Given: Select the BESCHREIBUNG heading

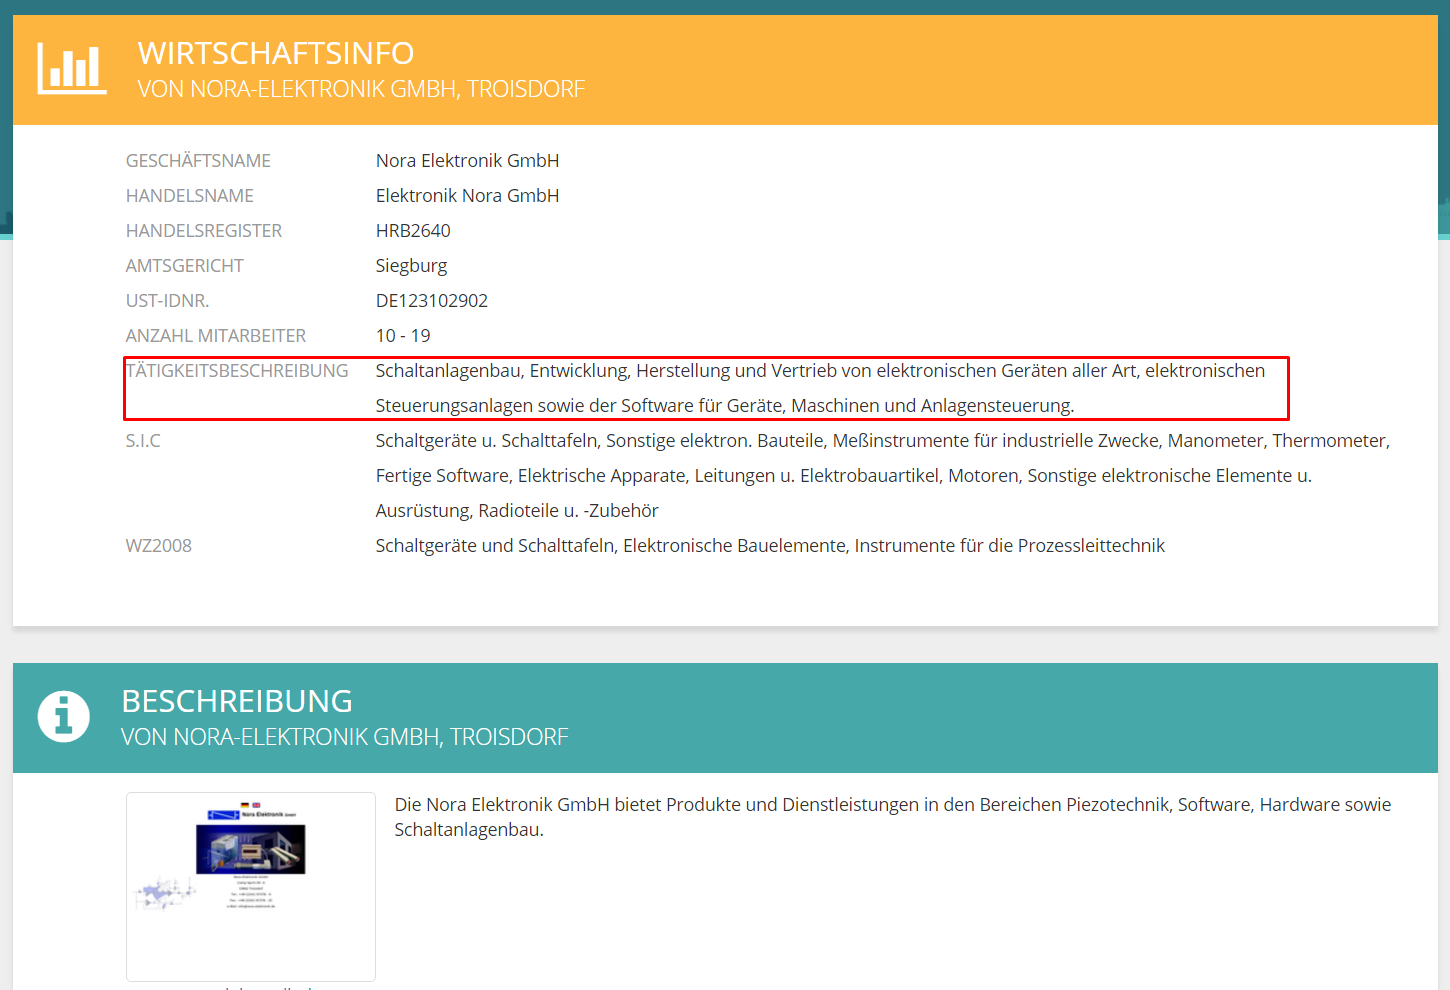Looking at the screenshot, I should click(x=237, y=701).
